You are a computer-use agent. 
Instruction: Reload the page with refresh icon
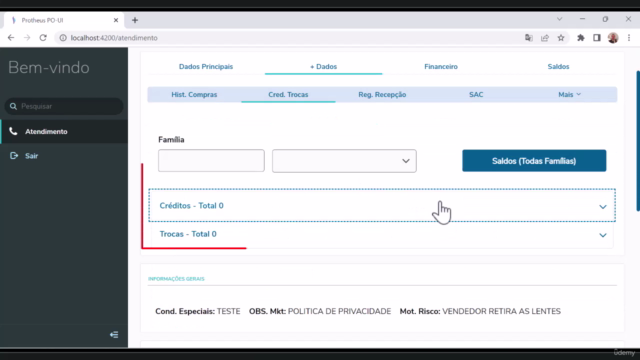pos(43,38)
